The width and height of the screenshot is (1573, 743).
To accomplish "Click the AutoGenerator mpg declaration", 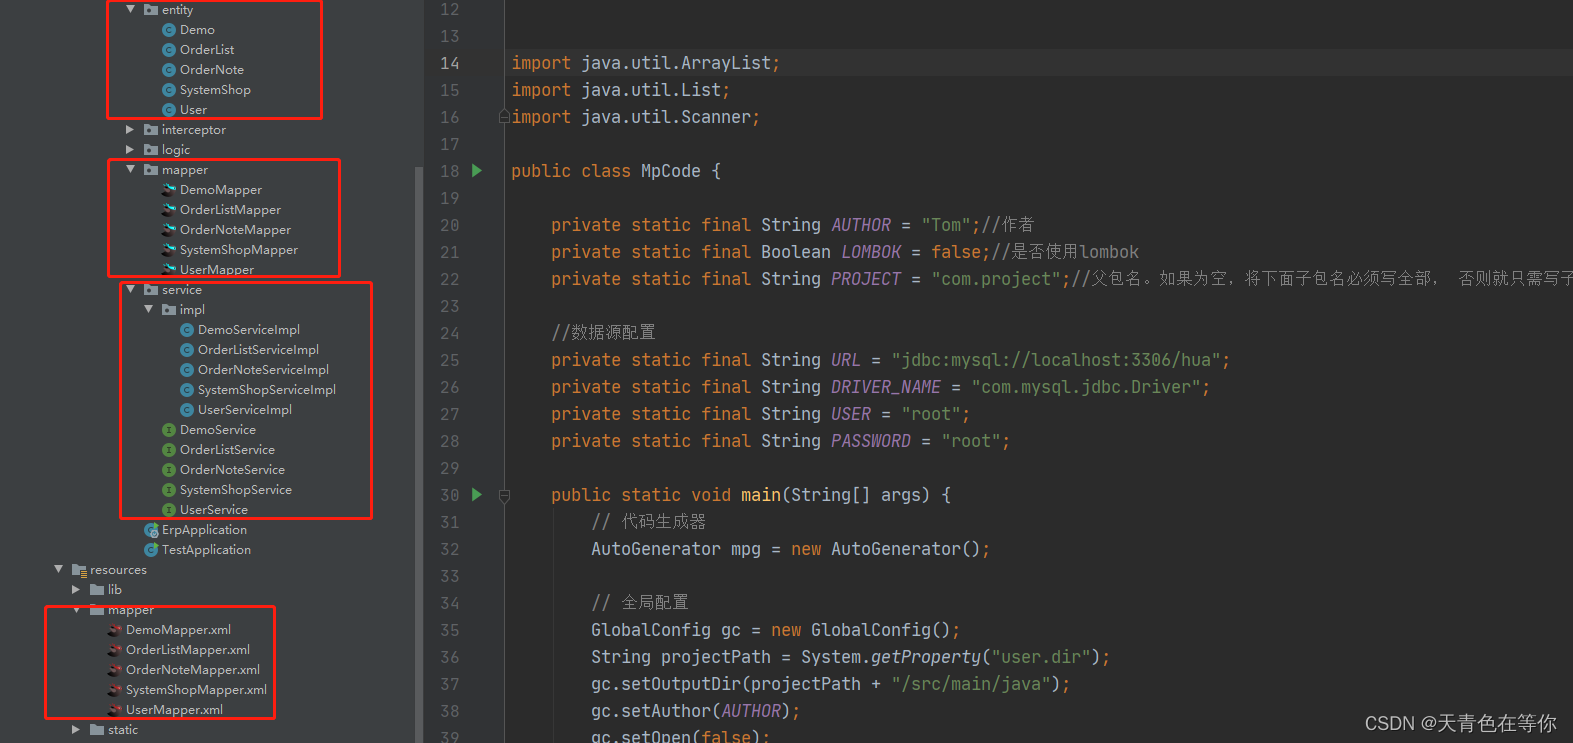I will 790,549.
